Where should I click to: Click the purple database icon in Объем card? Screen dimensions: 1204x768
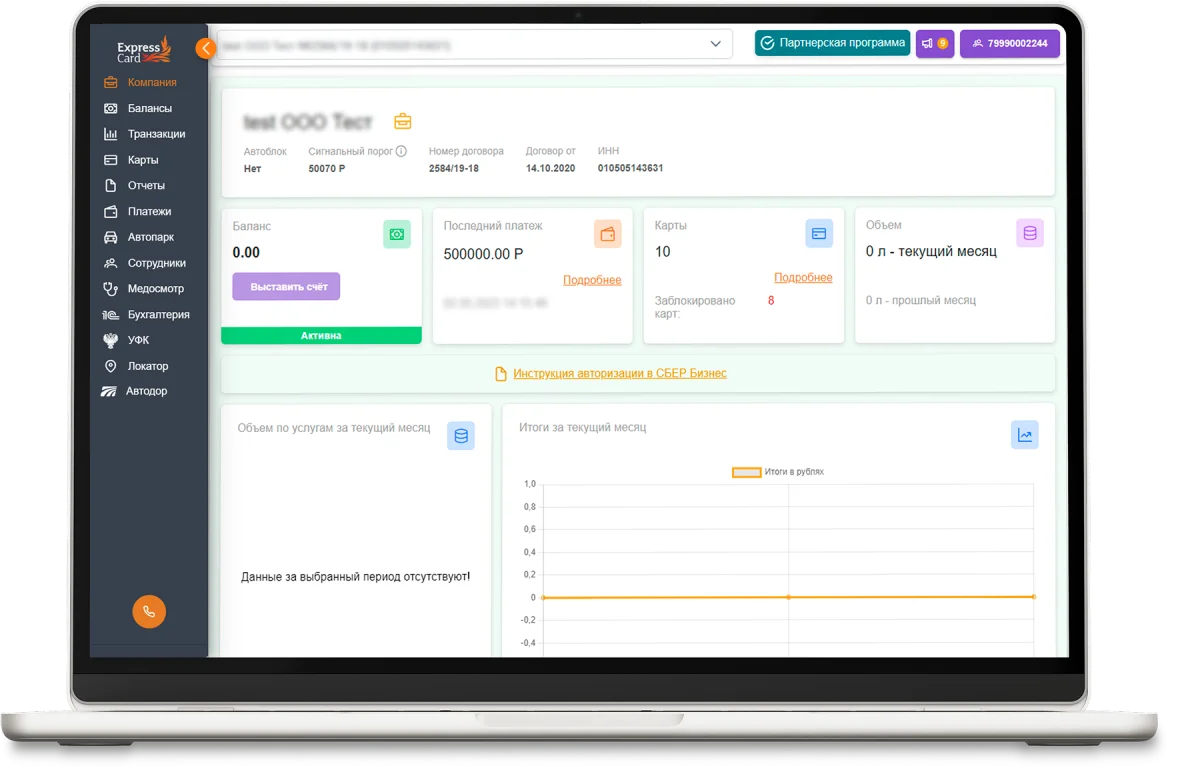[x=1030, y=234]
